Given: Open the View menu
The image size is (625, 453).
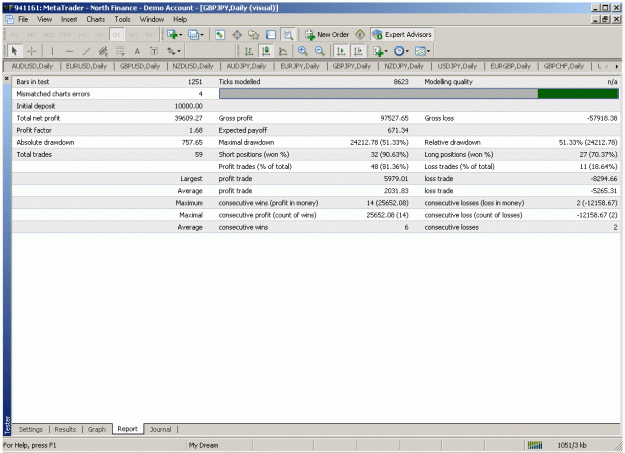Looking at the screenshot, I should (x=45, y=19).
